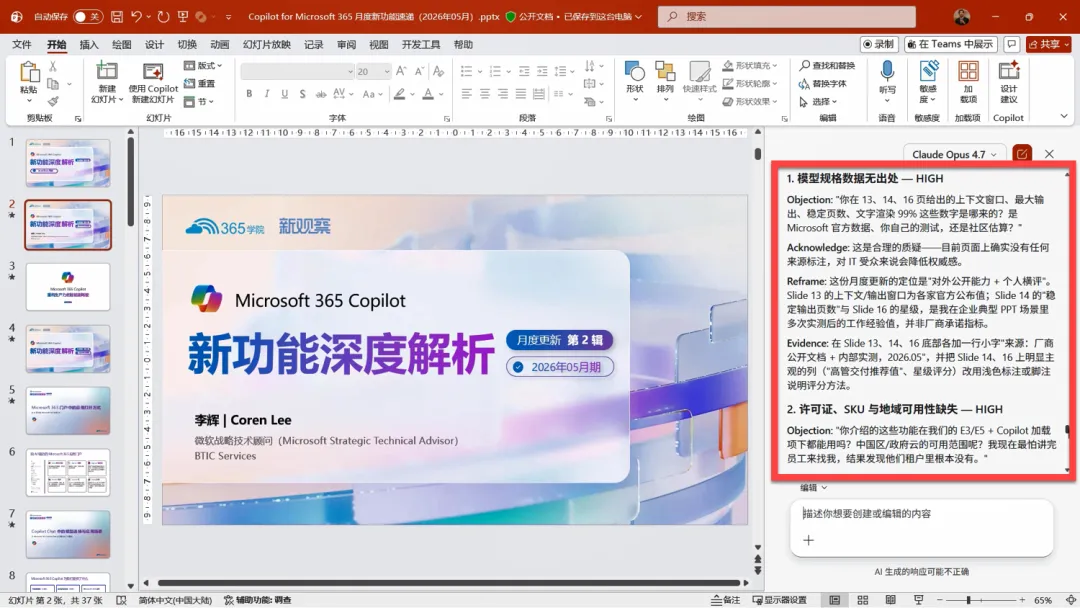Select slide 3 thumbnail
Image resolution: width=1080 pixels, height=608 pixels.
(68, 286)
